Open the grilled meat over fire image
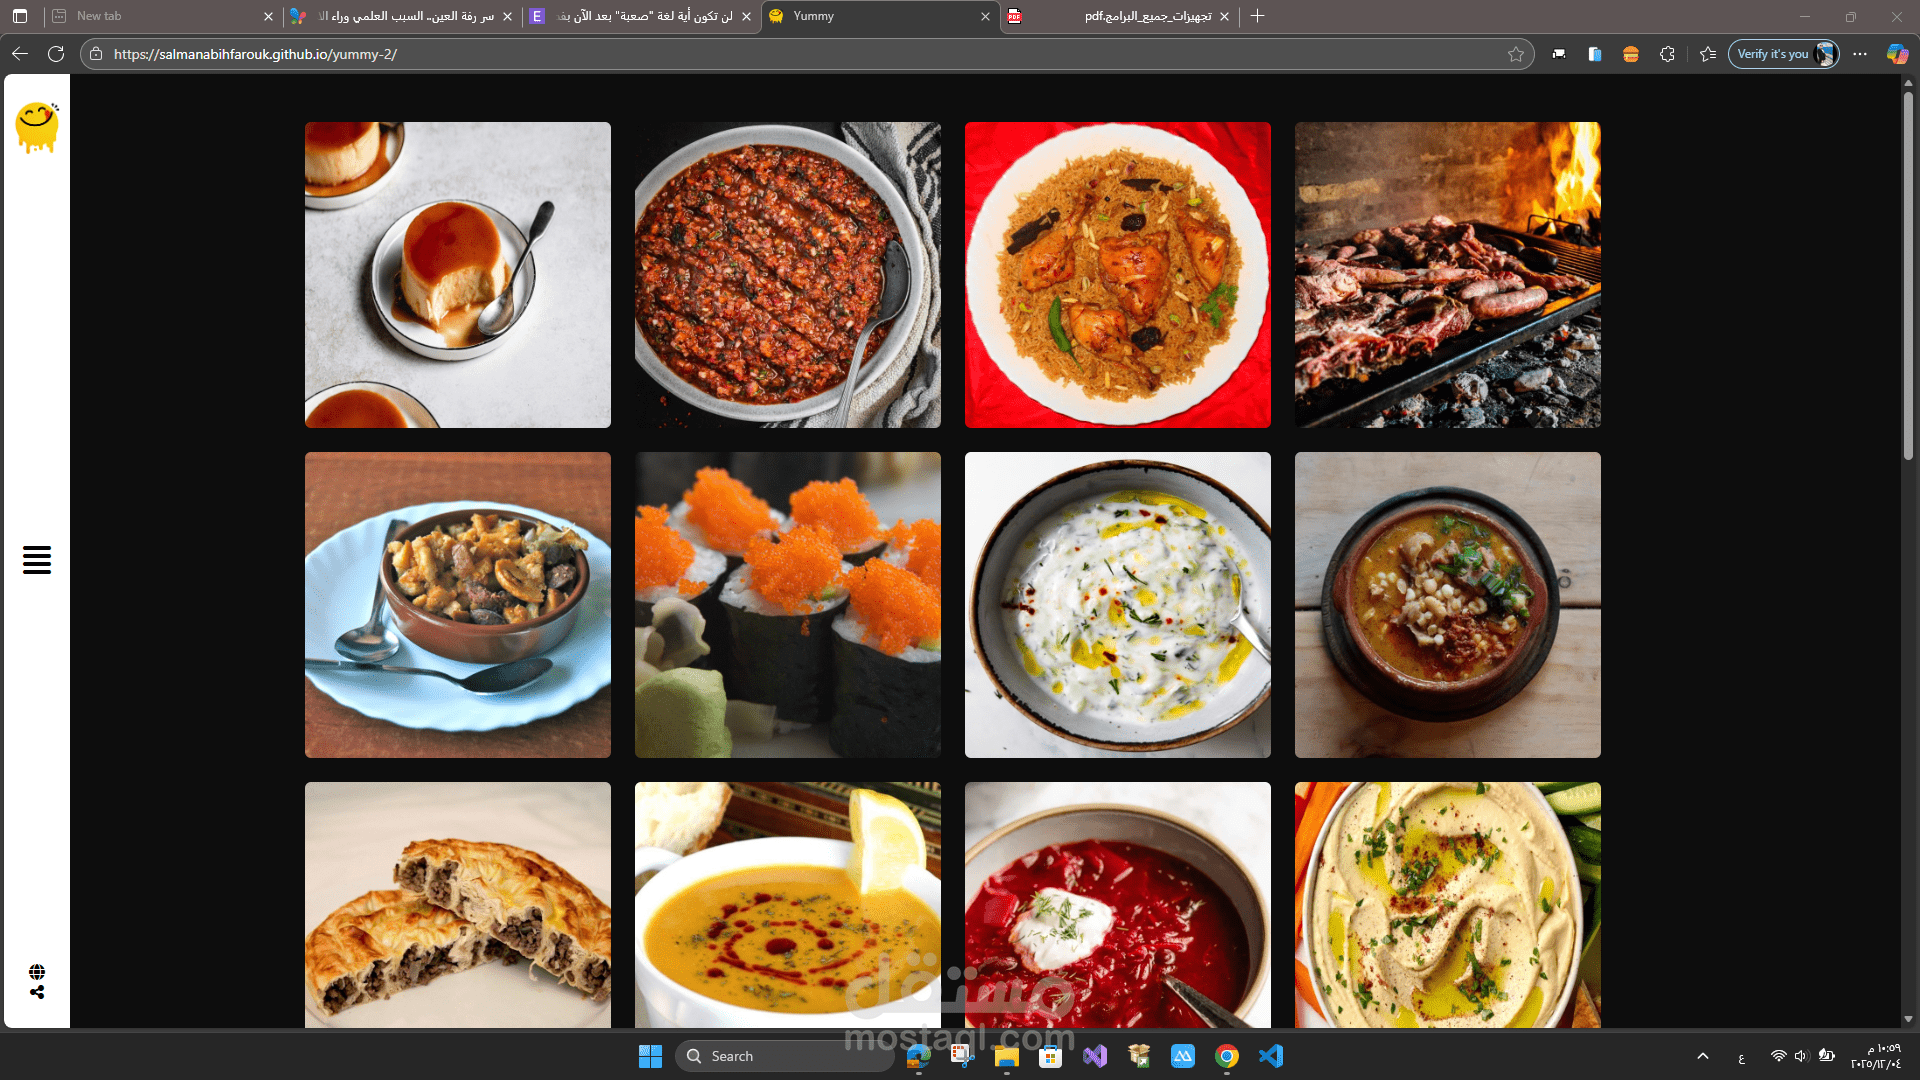1920x1080 pixels. coord(1448,275)
